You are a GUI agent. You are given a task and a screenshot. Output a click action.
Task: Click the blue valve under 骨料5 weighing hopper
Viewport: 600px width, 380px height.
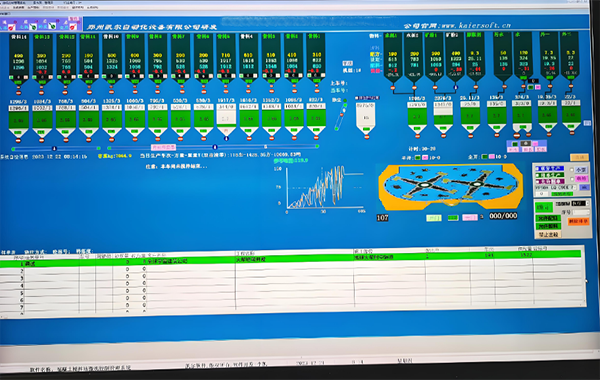tap(226, 138)
